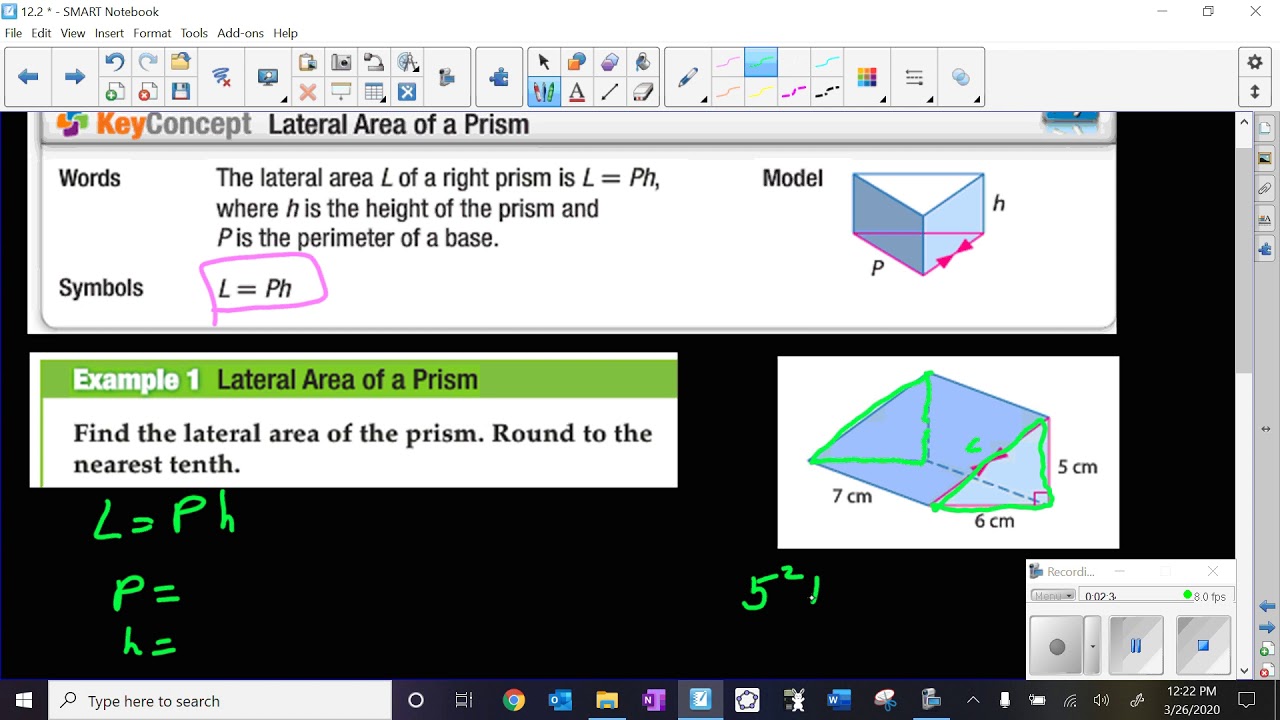Activate the Pens tool
Image resolution: width=1280 pixels, height=720 pixels.
(x=544, y=92)
